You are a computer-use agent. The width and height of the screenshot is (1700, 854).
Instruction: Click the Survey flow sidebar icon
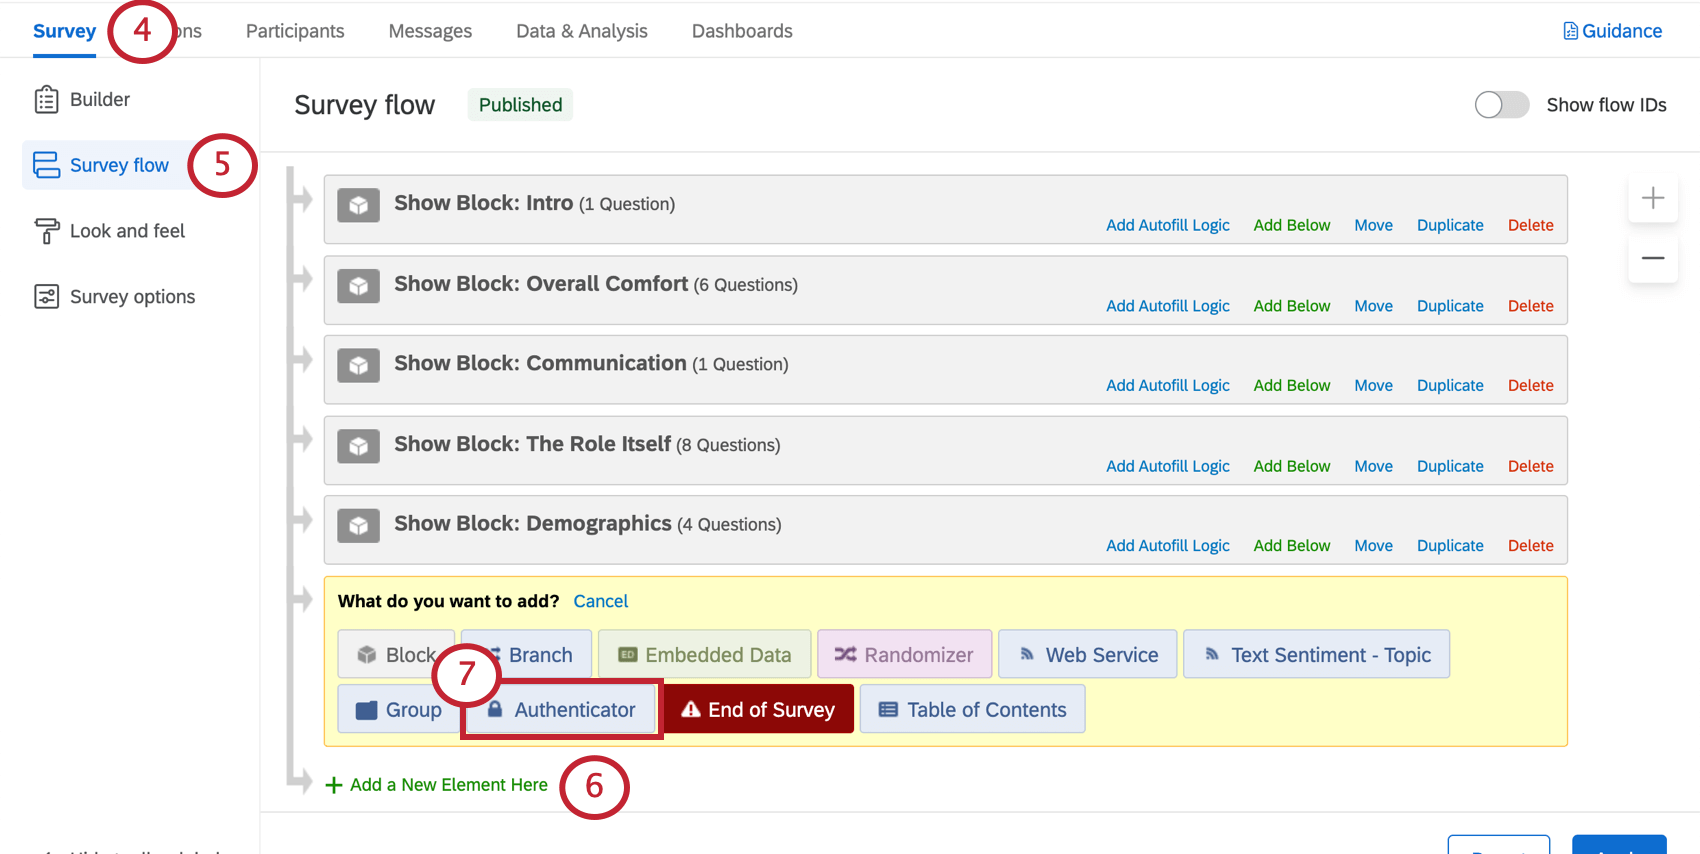coord(46,165)
